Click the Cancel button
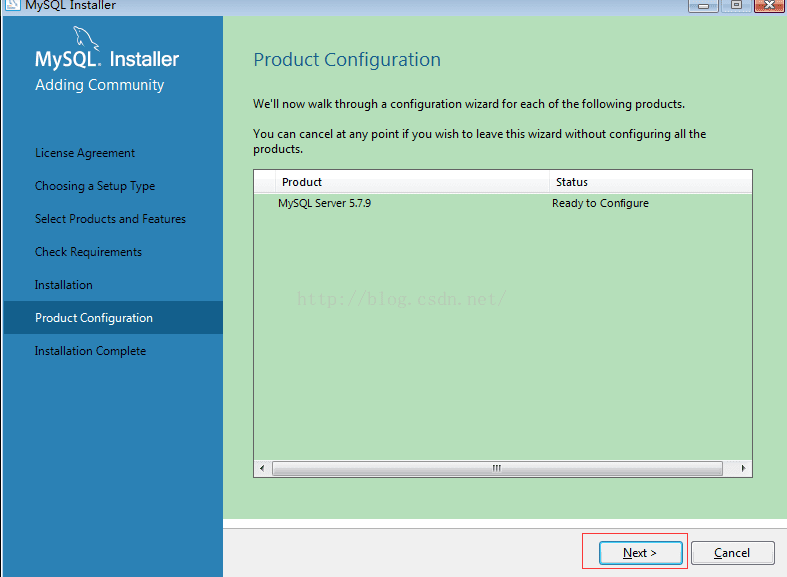This screenshot has width=787, height=577. 732,553
